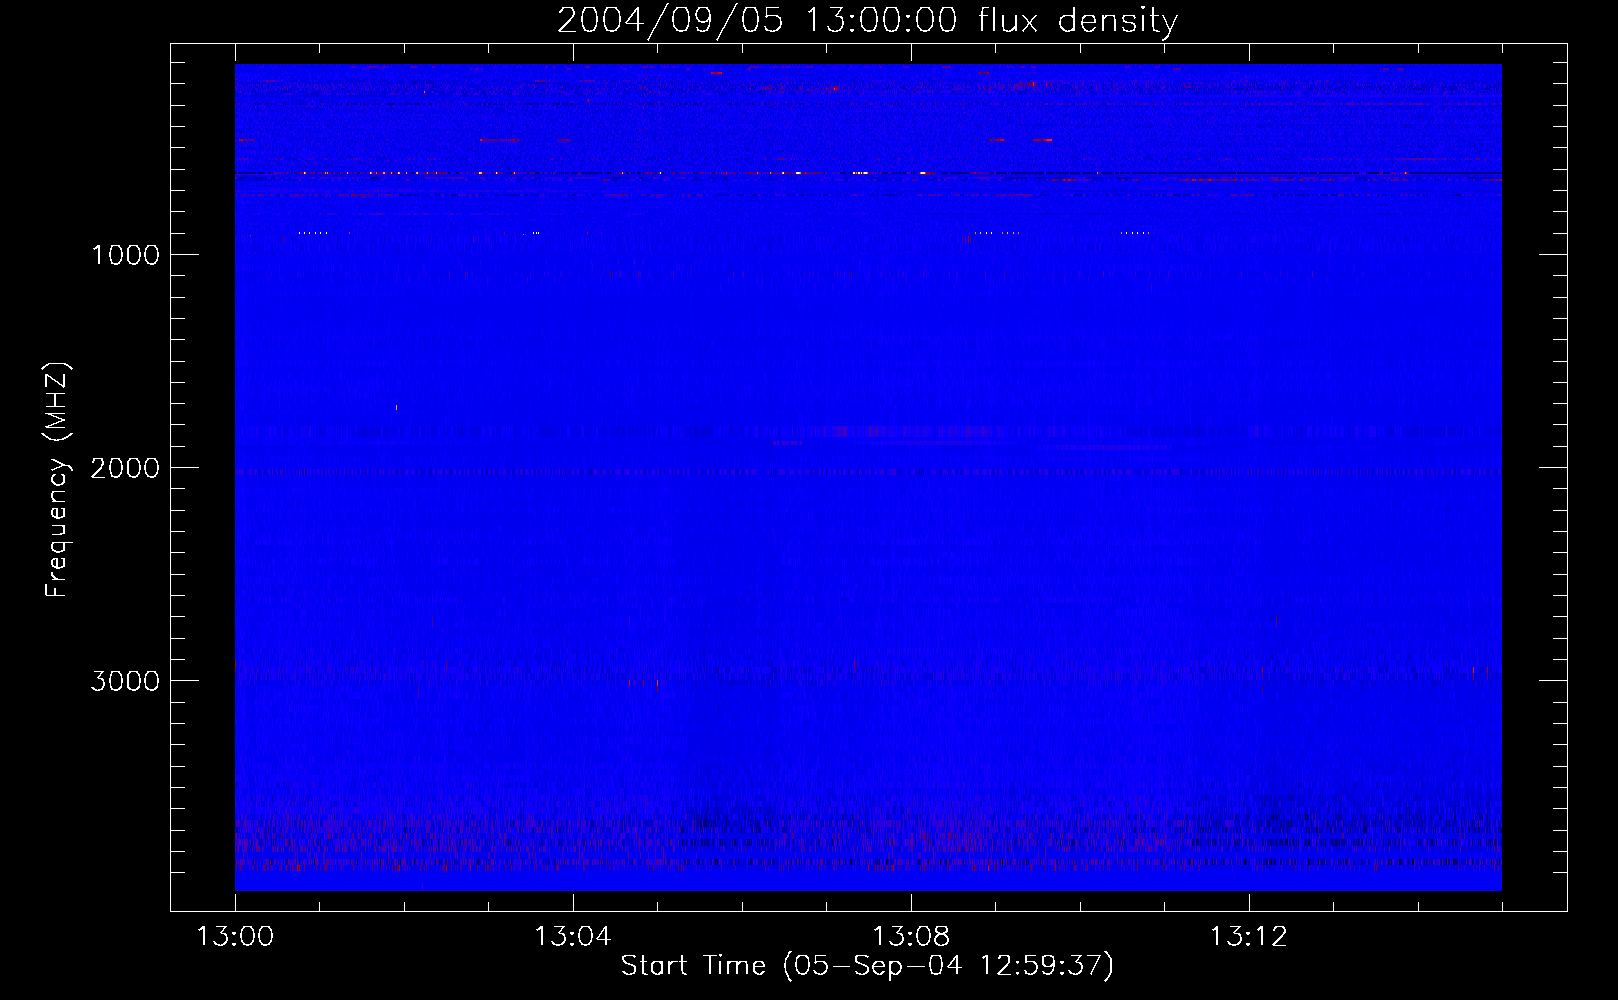The image size is (1618, 1000).
Task: Click the "2000" frequency tick label
Action: 125,468
